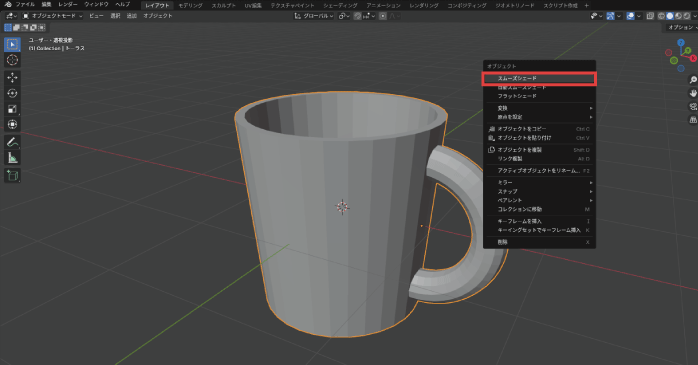Set selection mode to invert
Viewport: 698px width, 365px height.
[33, 28]
